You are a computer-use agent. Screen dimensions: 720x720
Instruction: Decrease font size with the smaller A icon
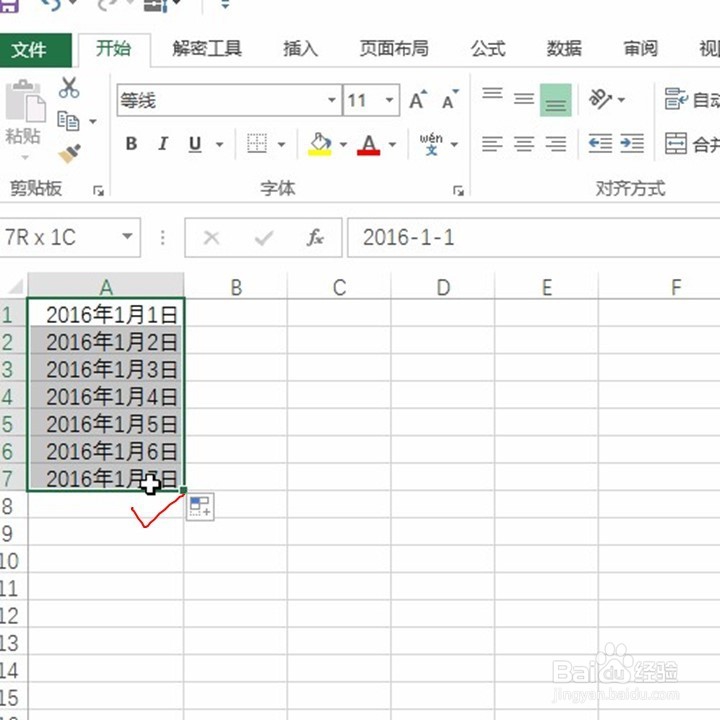(x=450, y=100)
